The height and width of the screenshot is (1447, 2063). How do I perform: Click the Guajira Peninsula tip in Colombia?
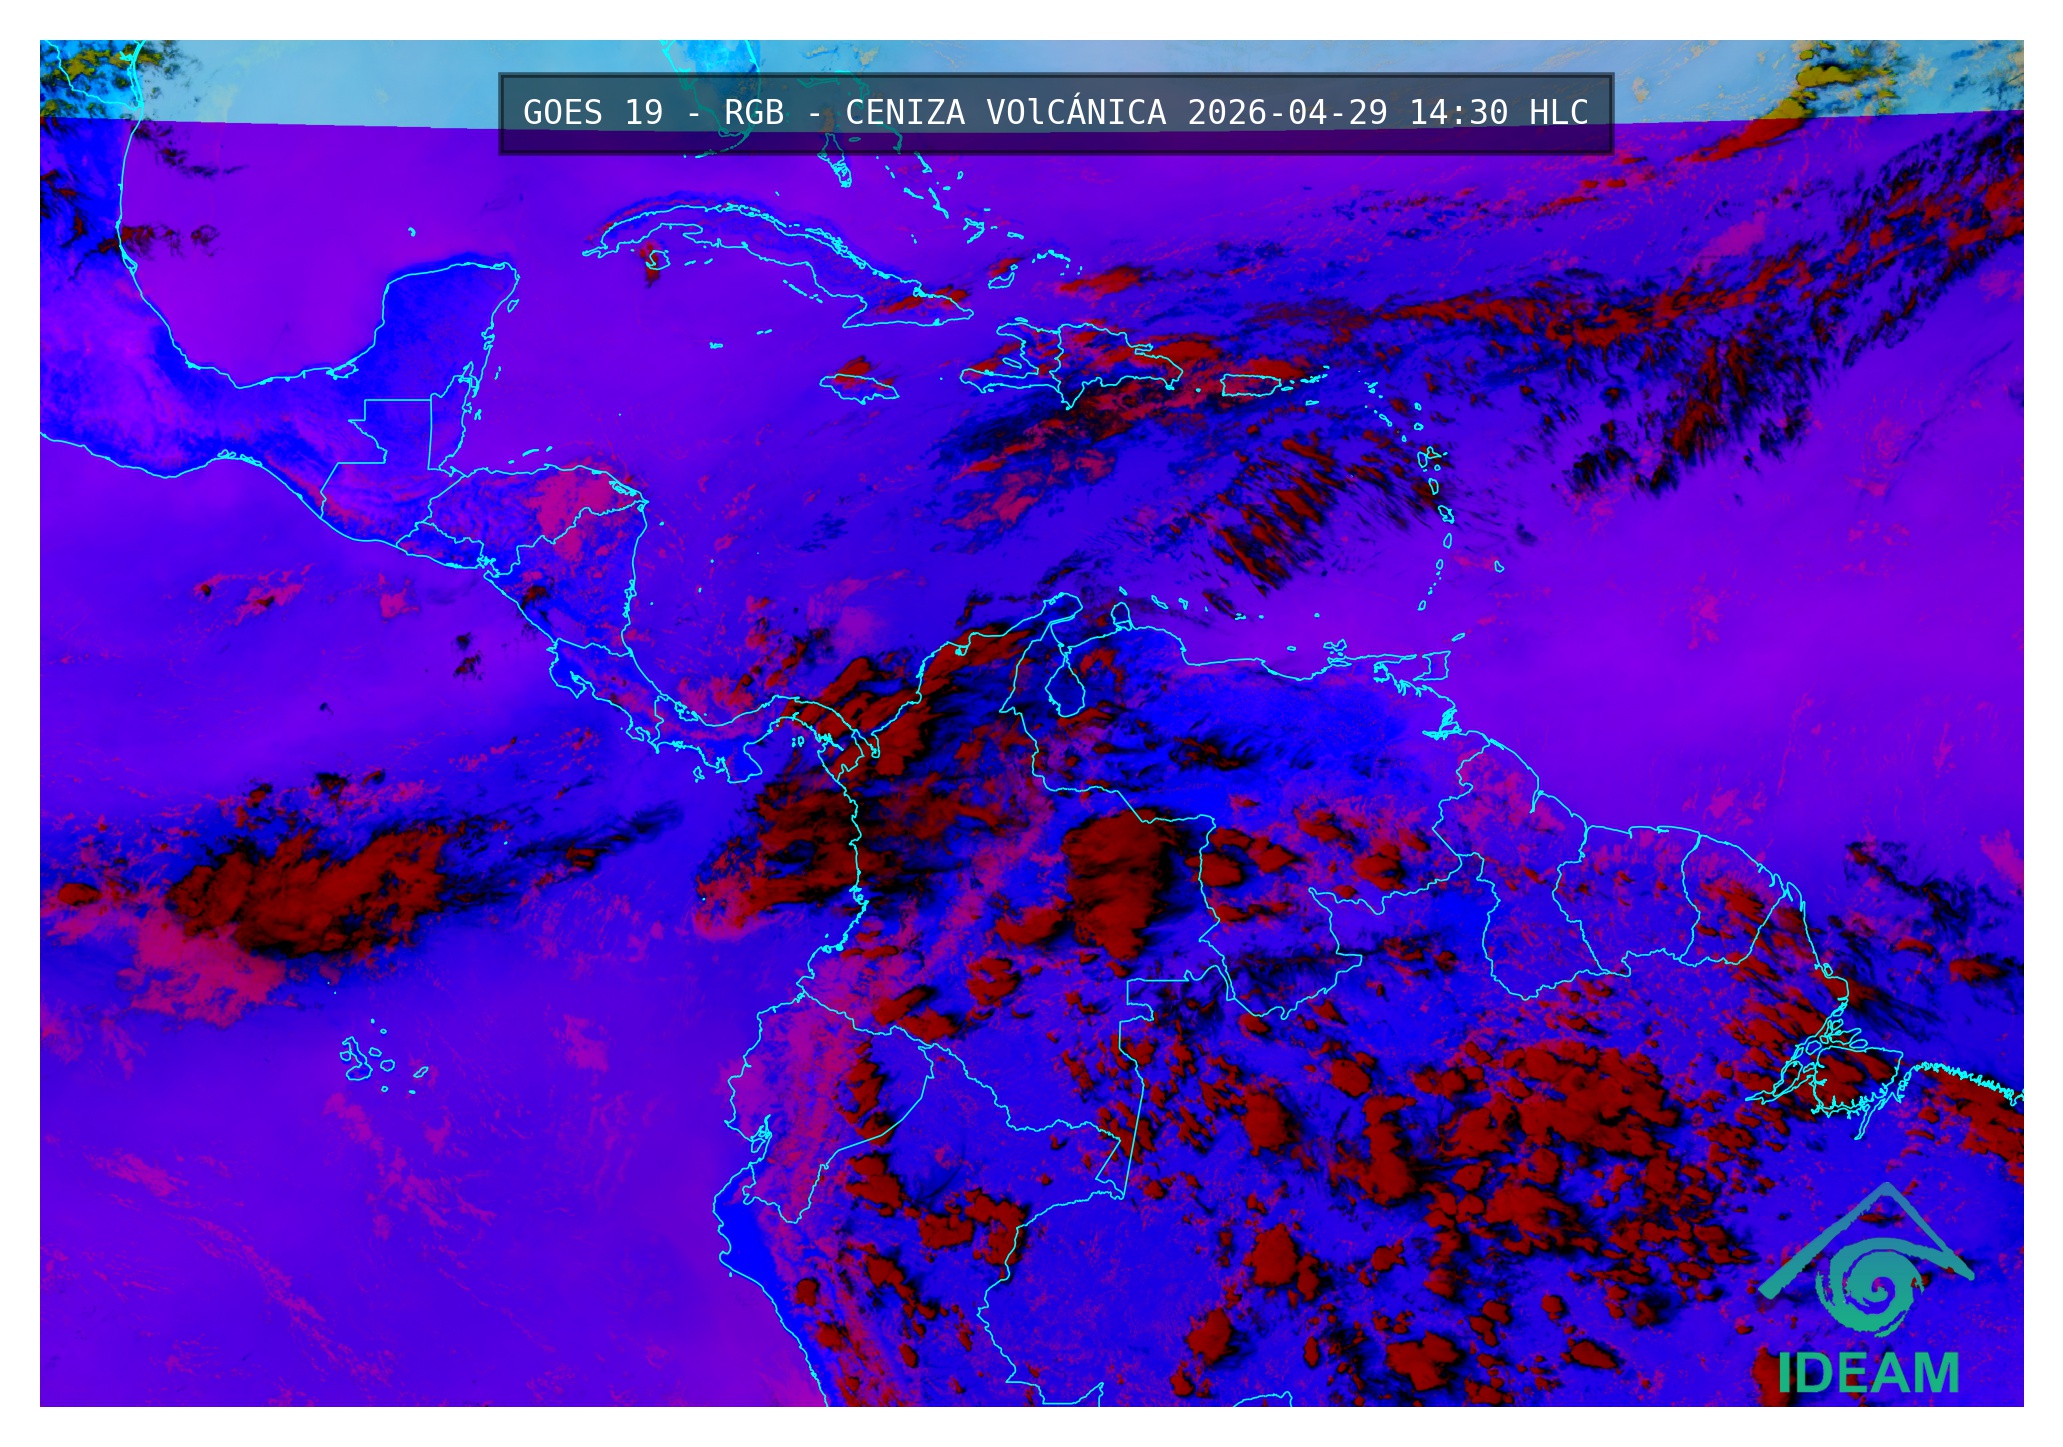1065,604
